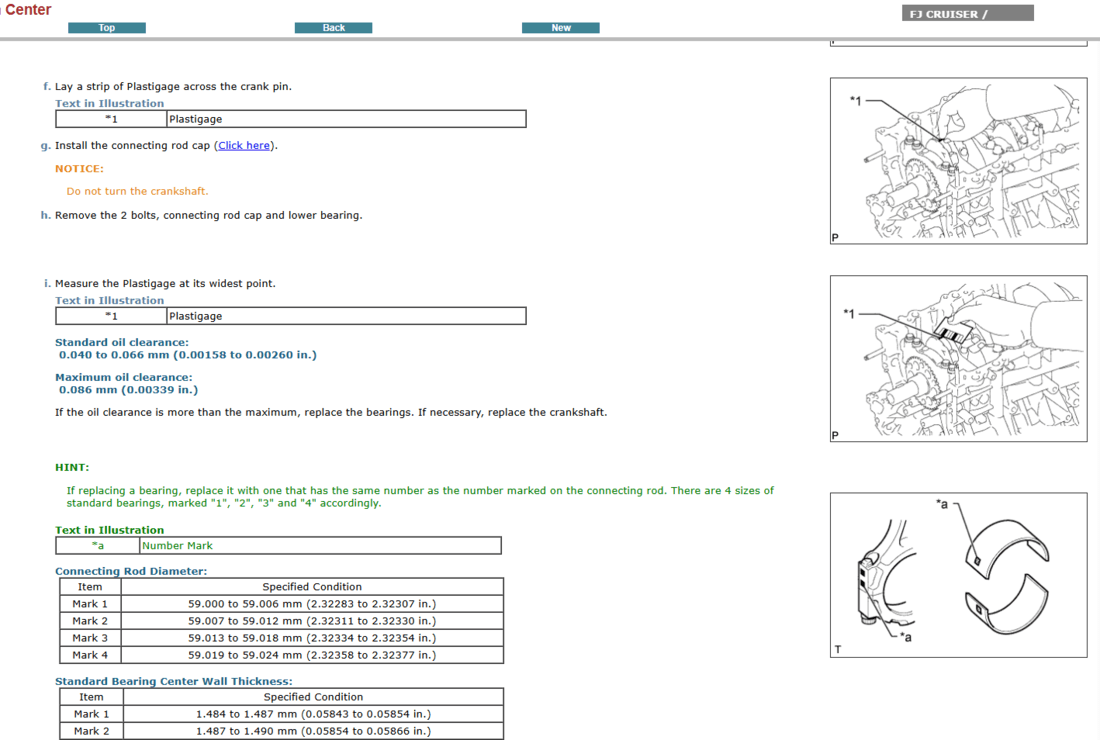The height and width of the screenshot is (740, 1100).
Task: Open the 'Click here' link for rod cap
Action: point(244,146)
